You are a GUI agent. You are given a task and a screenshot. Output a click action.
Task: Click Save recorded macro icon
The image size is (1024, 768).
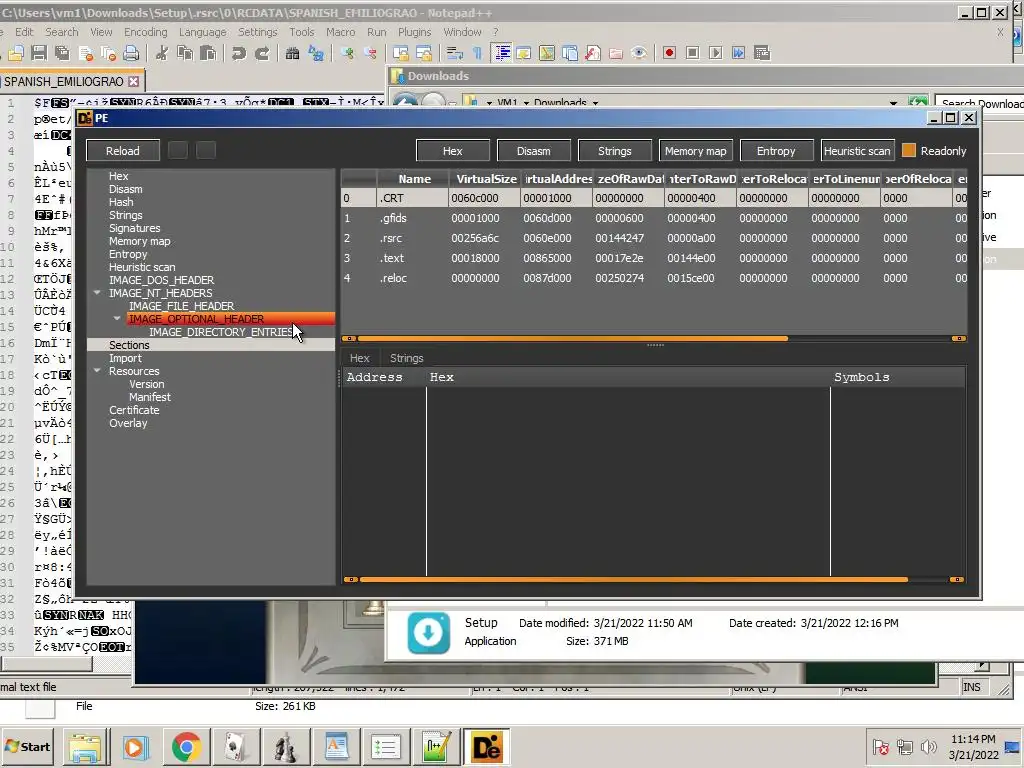pyautogui.click(x=762, y=54)
